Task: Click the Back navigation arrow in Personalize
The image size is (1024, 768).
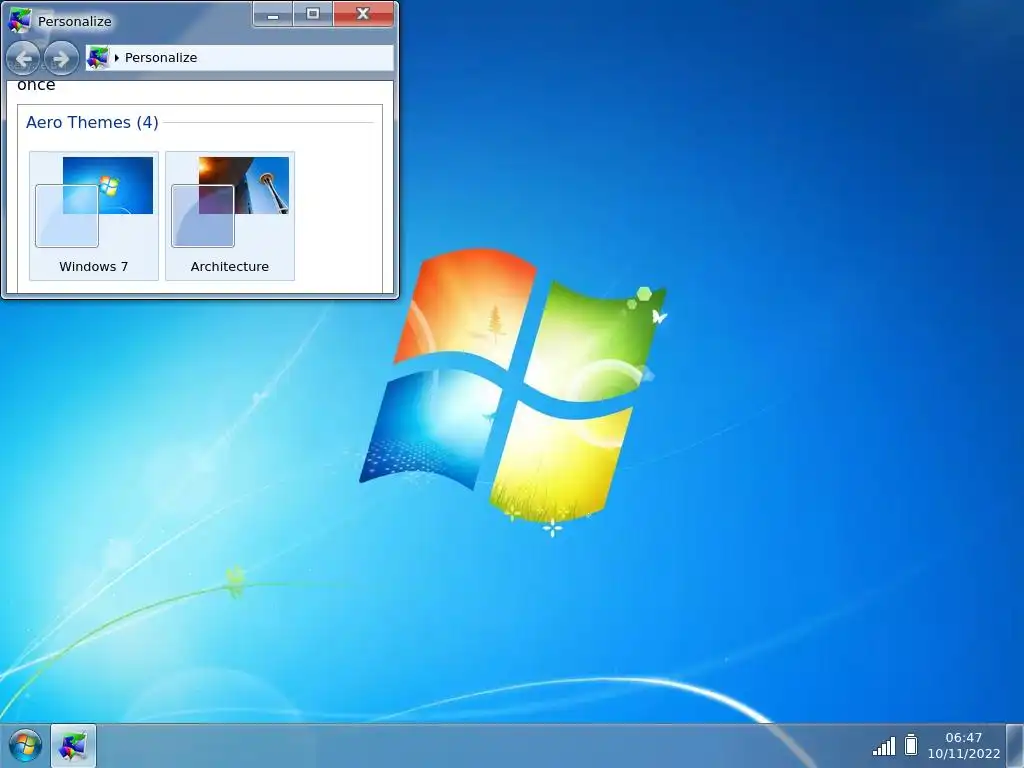Action: 24,59
